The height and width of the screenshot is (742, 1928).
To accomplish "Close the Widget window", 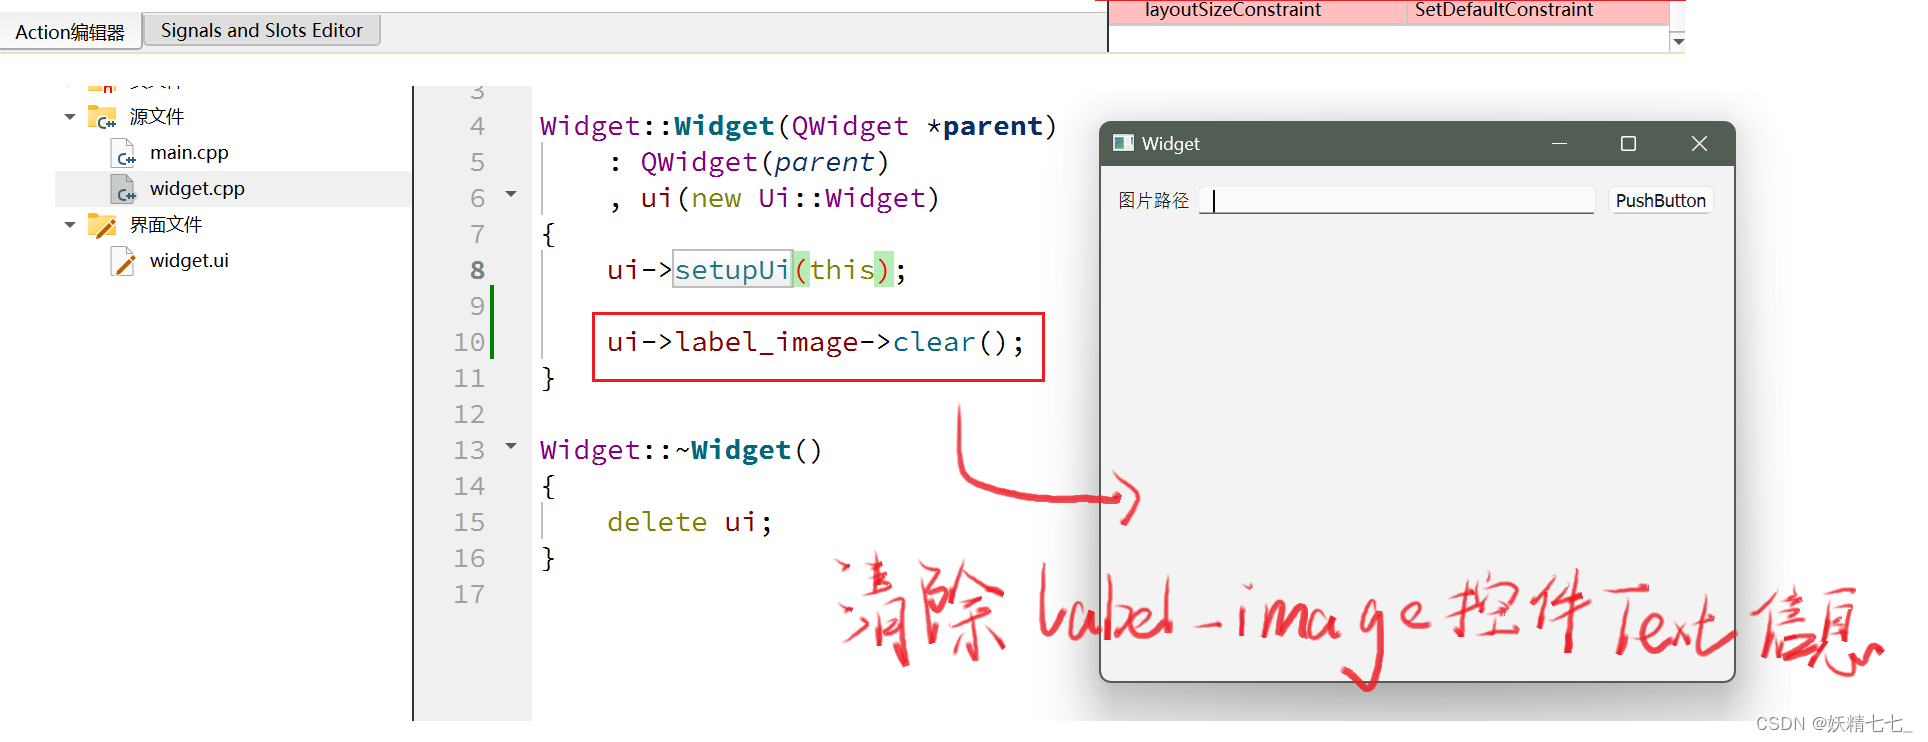I will pos(1699,144).
